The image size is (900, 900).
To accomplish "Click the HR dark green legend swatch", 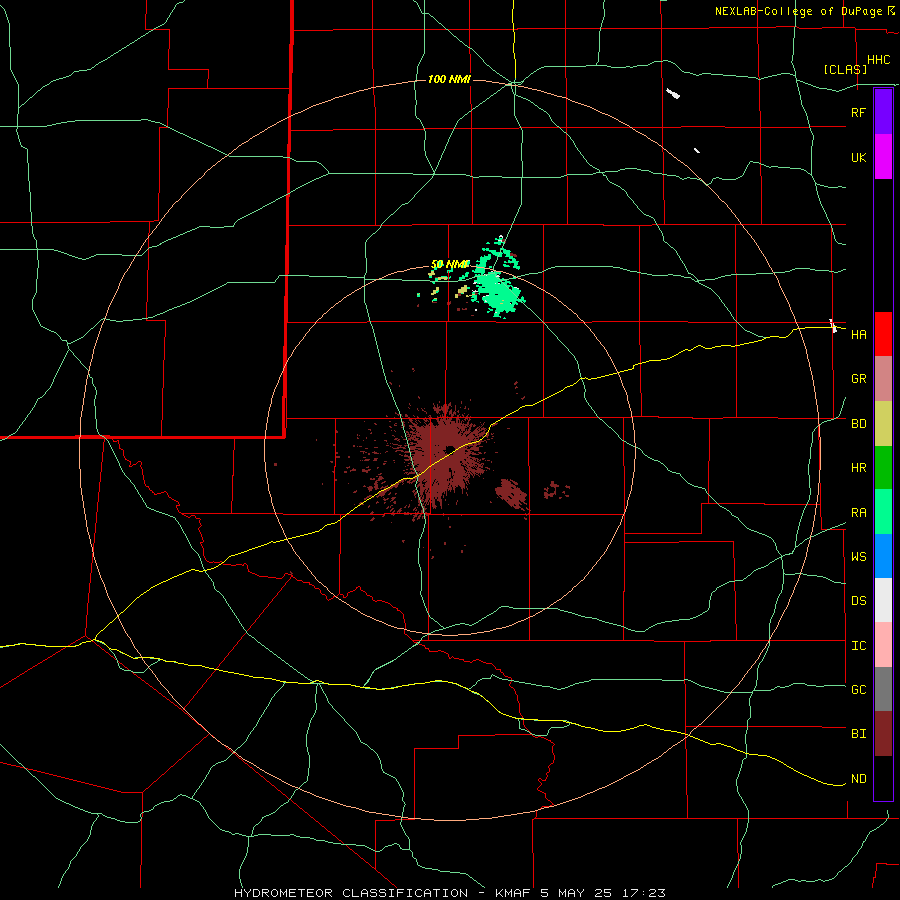I will click(x=883, y=468).
